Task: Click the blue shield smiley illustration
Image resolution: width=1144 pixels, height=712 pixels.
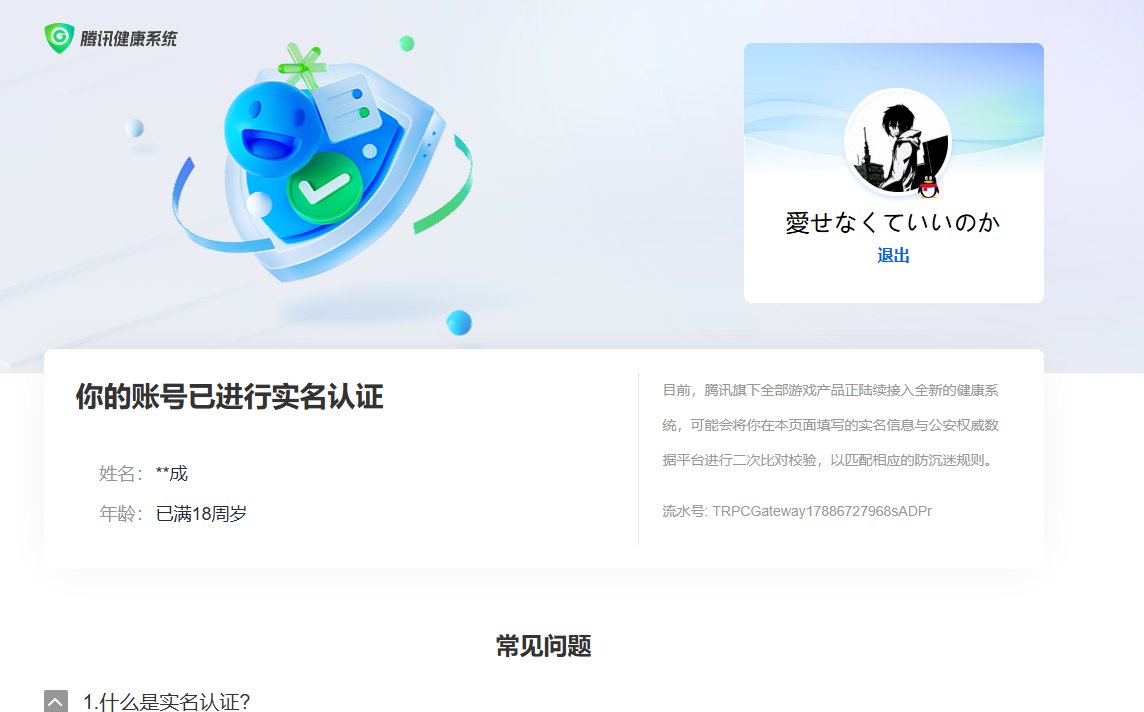Action: (322, 164)
